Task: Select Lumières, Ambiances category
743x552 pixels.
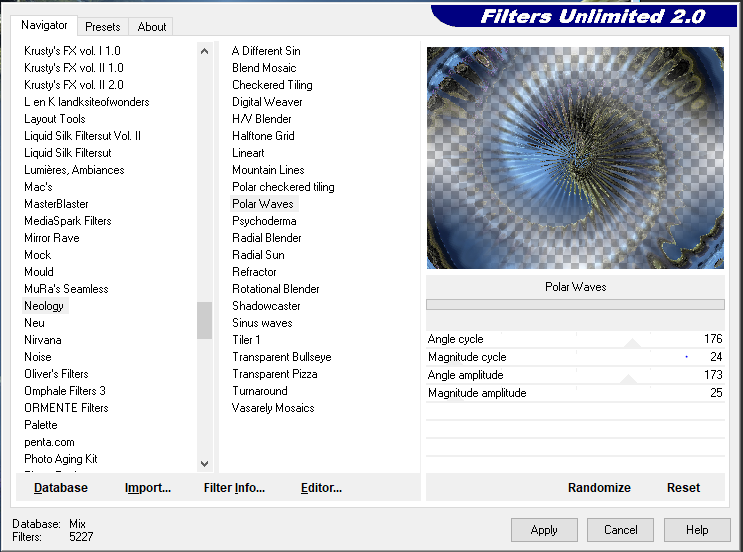Action: (74, 170)
